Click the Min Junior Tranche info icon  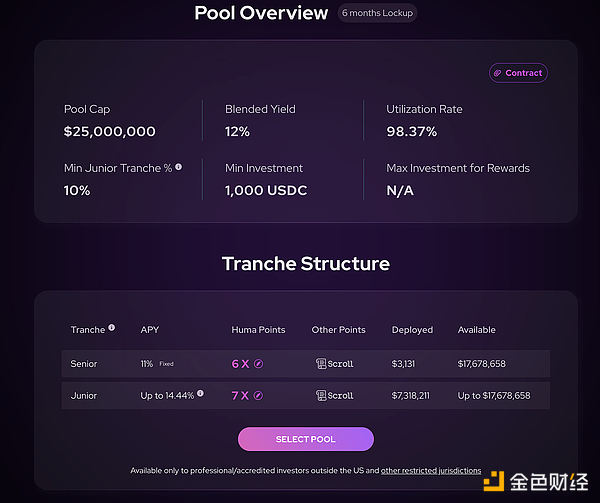coord(179,168)
